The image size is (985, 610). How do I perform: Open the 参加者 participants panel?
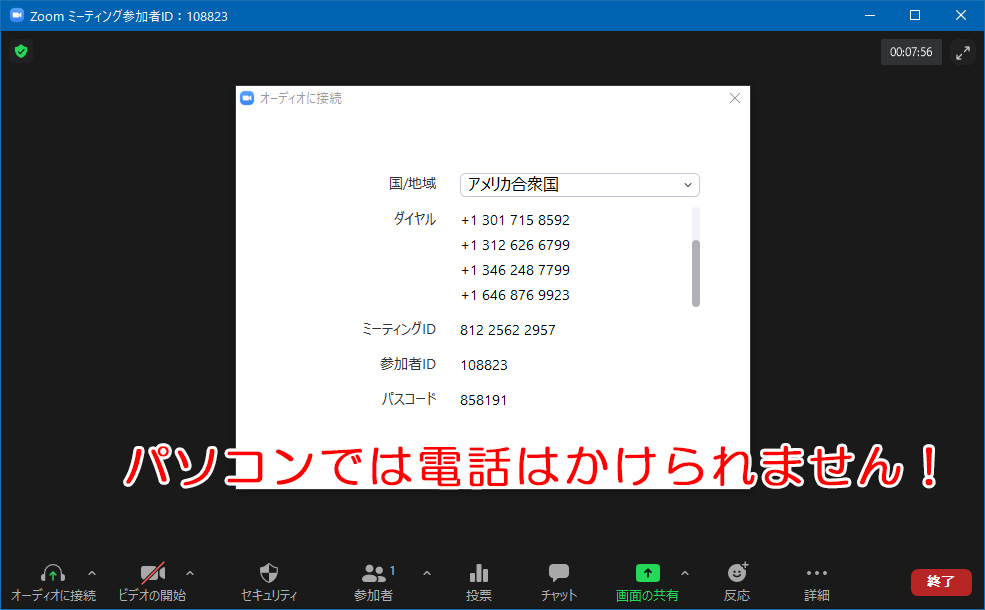tap(374, 574)
